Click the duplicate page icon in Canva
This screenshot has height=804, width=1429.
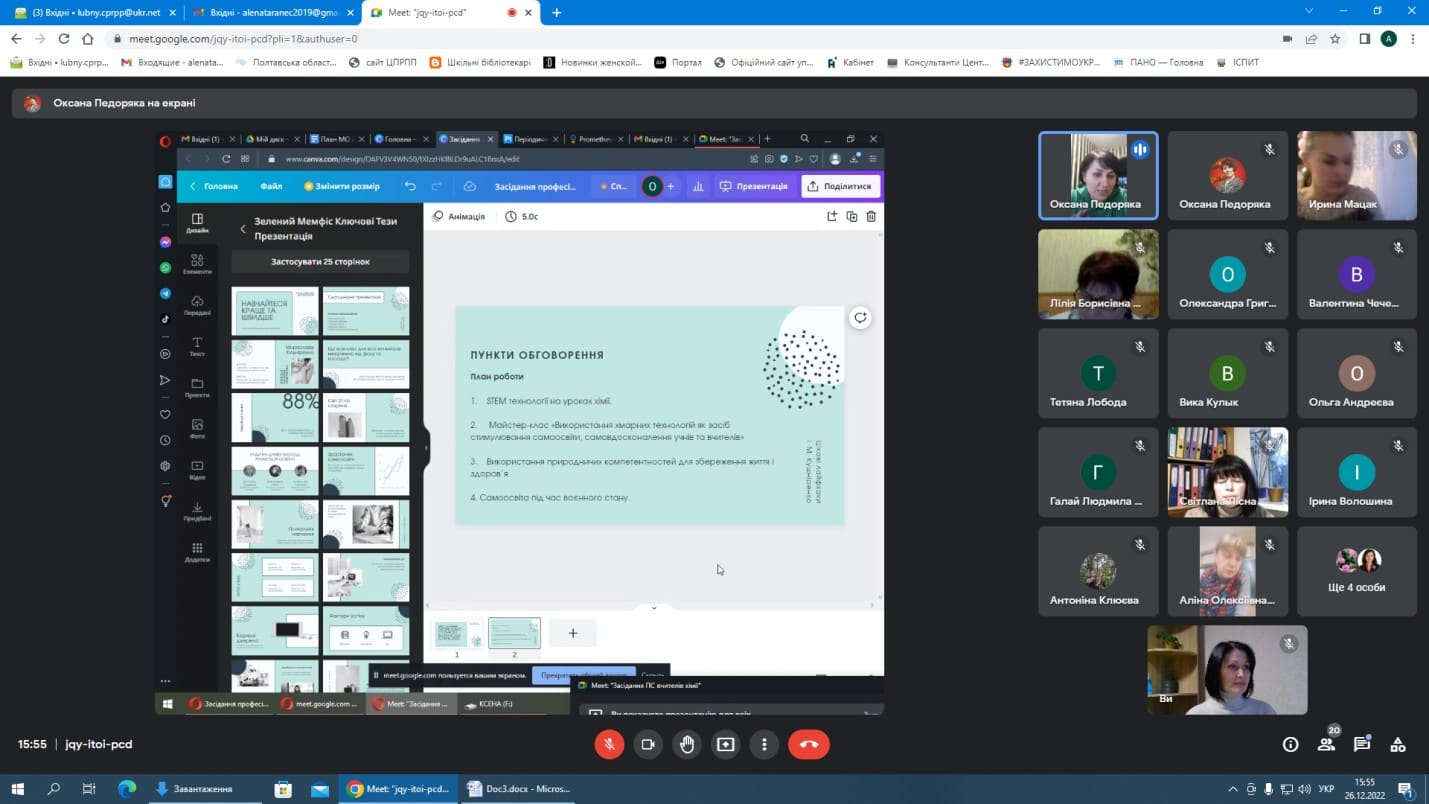[x=852, y=216]
